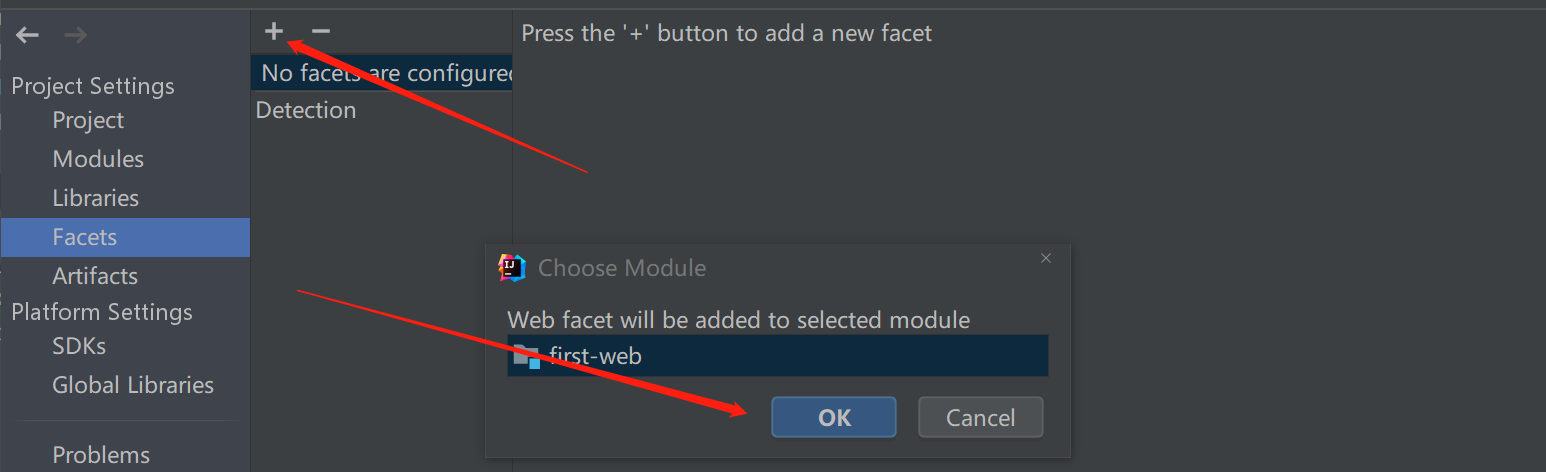
Task: Click the IntelliJ logo in dialog title
Action: pyautogui.click(x=512, y=268)
